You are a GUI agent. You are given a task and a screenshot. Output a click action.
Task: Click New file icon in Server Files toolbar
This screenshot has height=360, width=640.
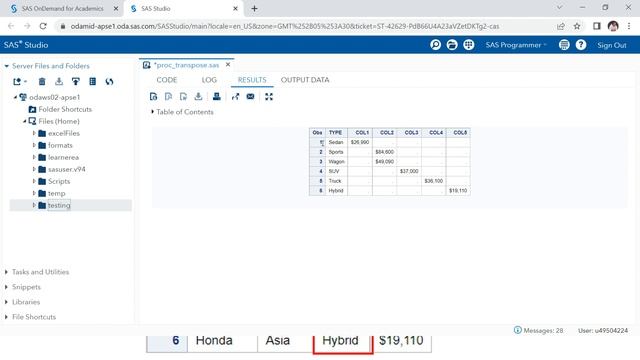point(19,82)
